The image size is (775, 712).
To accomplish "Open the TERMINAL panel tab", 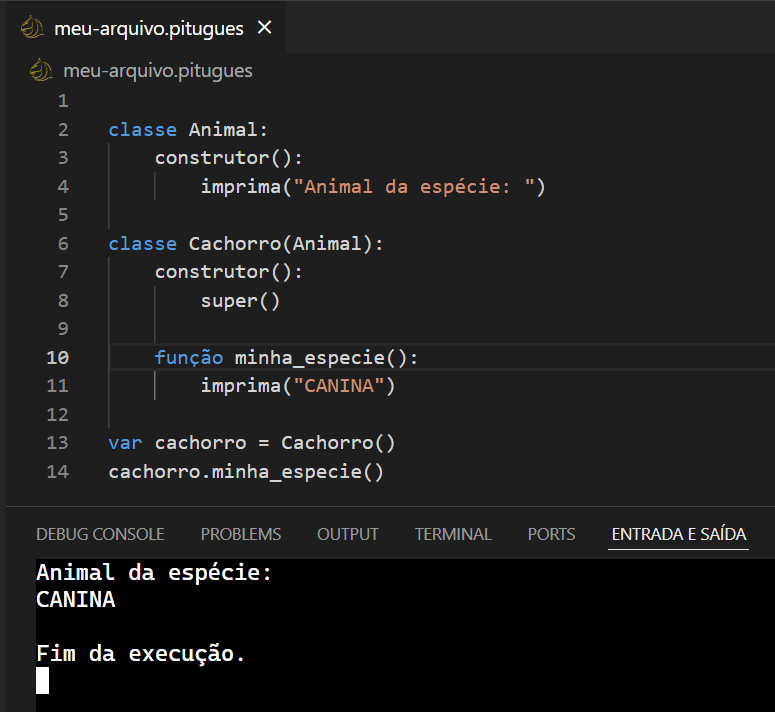I will (x=453, y=534).
